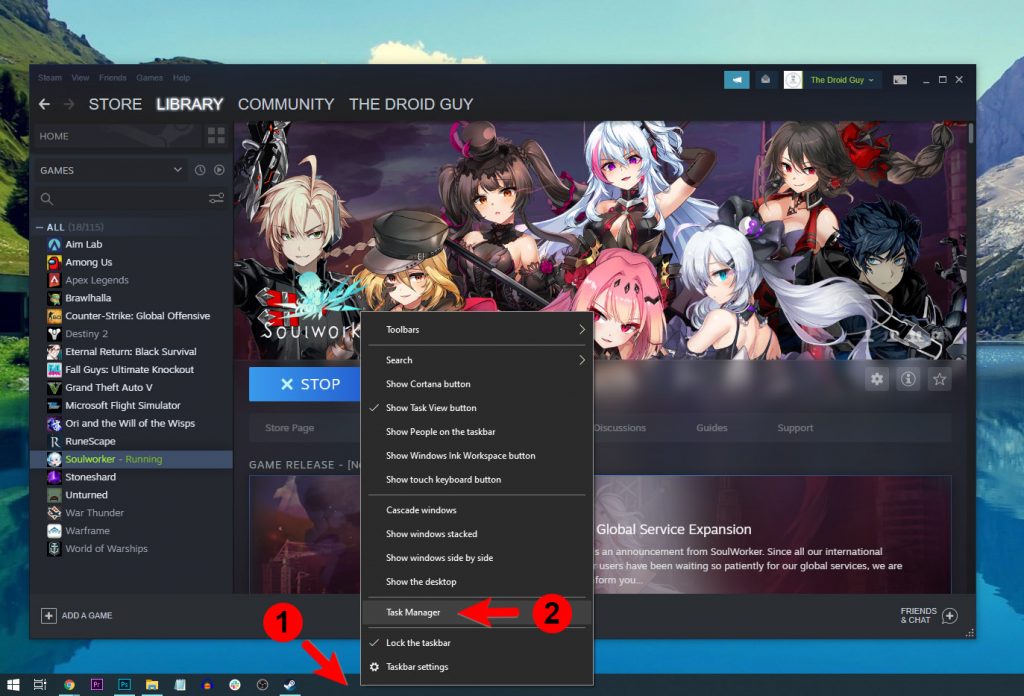Choose Show windows side by side
1024x696 pixels.
[477, 558]
